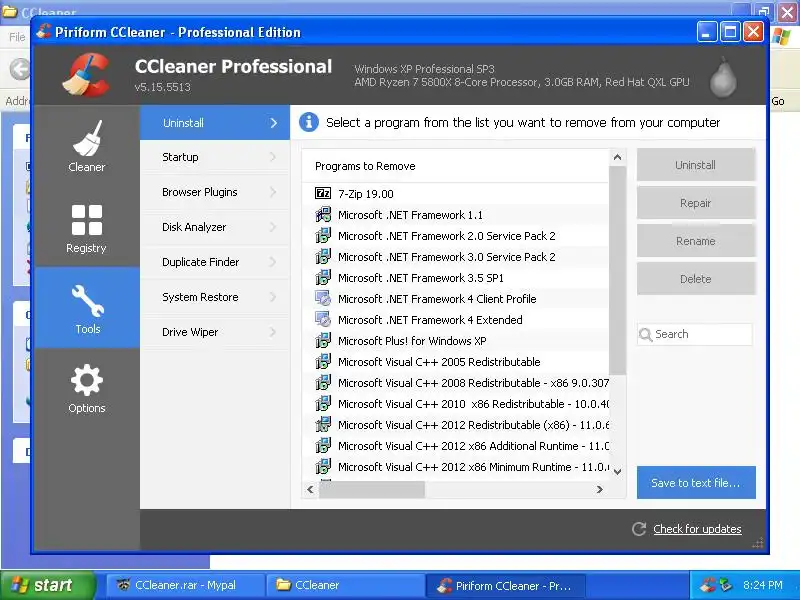Click the Search input field
800x600 pixels.
click(x=695, y=334)
